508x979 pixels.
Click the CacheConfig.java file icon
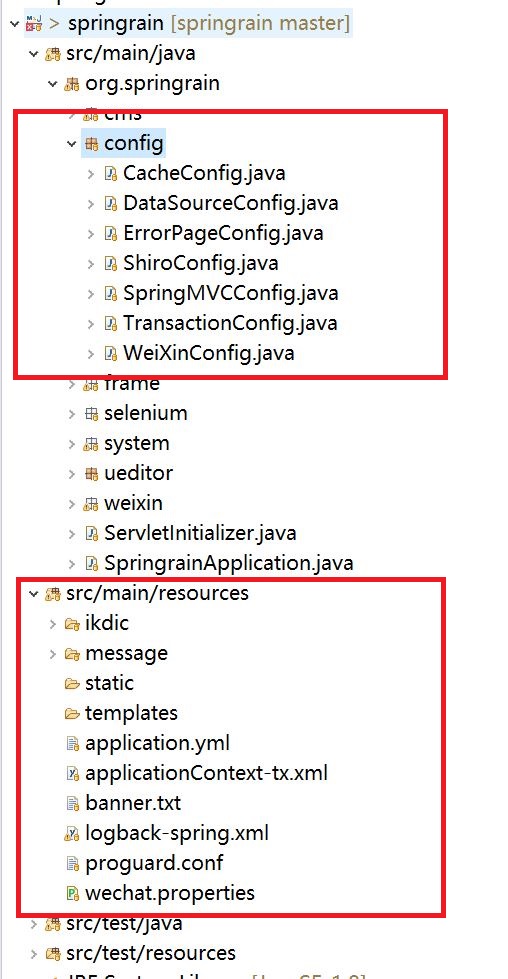click(111, 174)
